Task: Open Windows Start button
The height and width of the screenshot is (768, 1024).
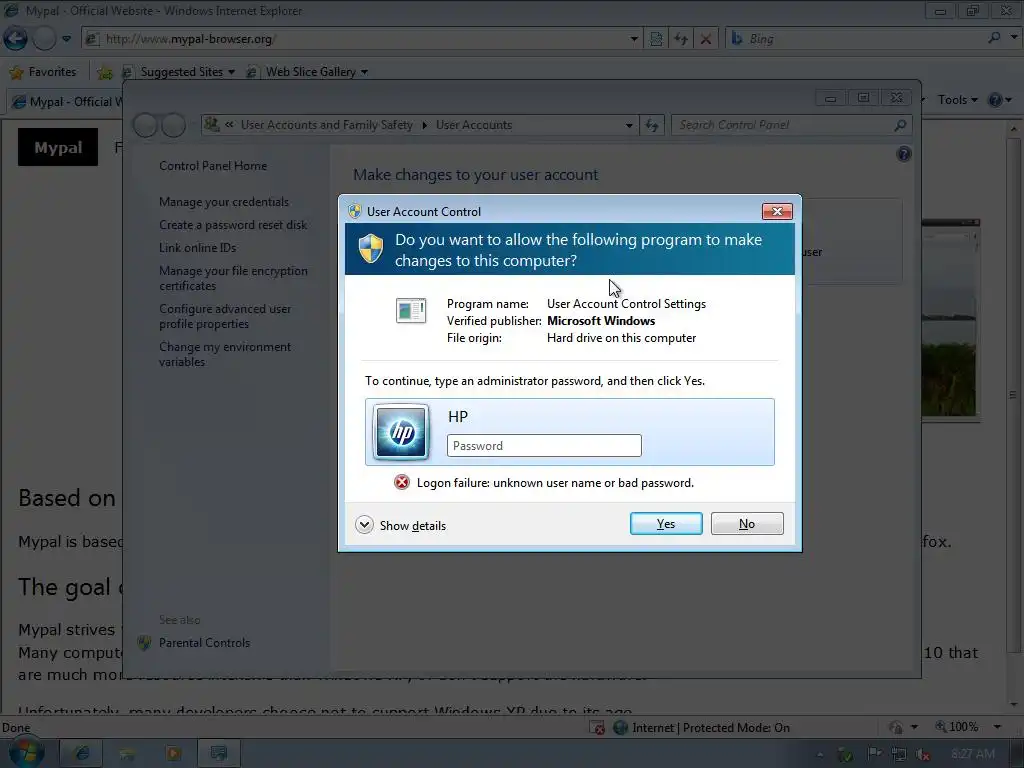Action: pos(26,752)
